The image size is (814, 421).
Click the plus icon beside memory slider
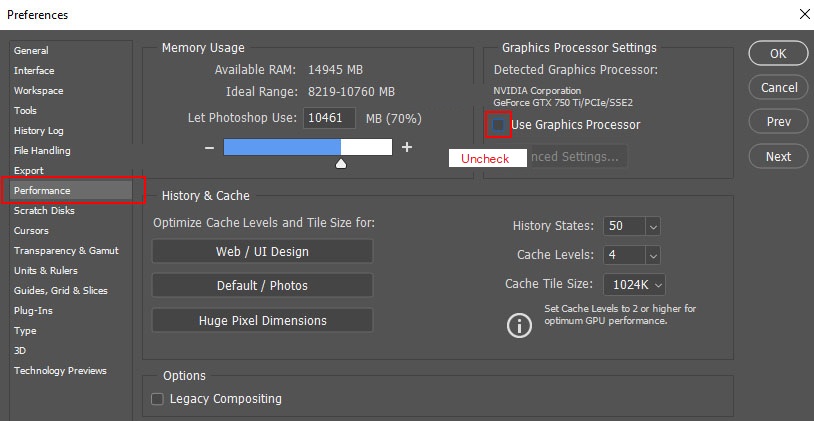pos(407,147)
